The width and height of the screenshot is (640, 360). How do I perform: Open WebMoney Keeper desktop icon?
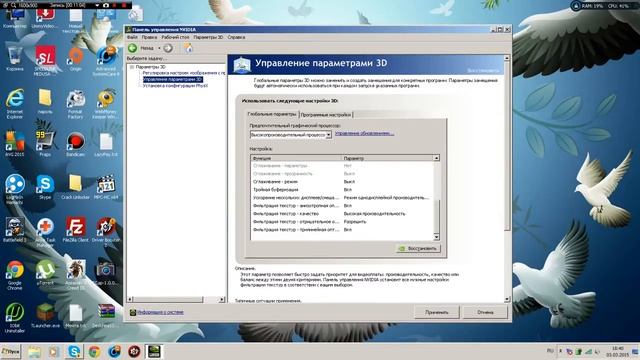click(x=106, y=104)
